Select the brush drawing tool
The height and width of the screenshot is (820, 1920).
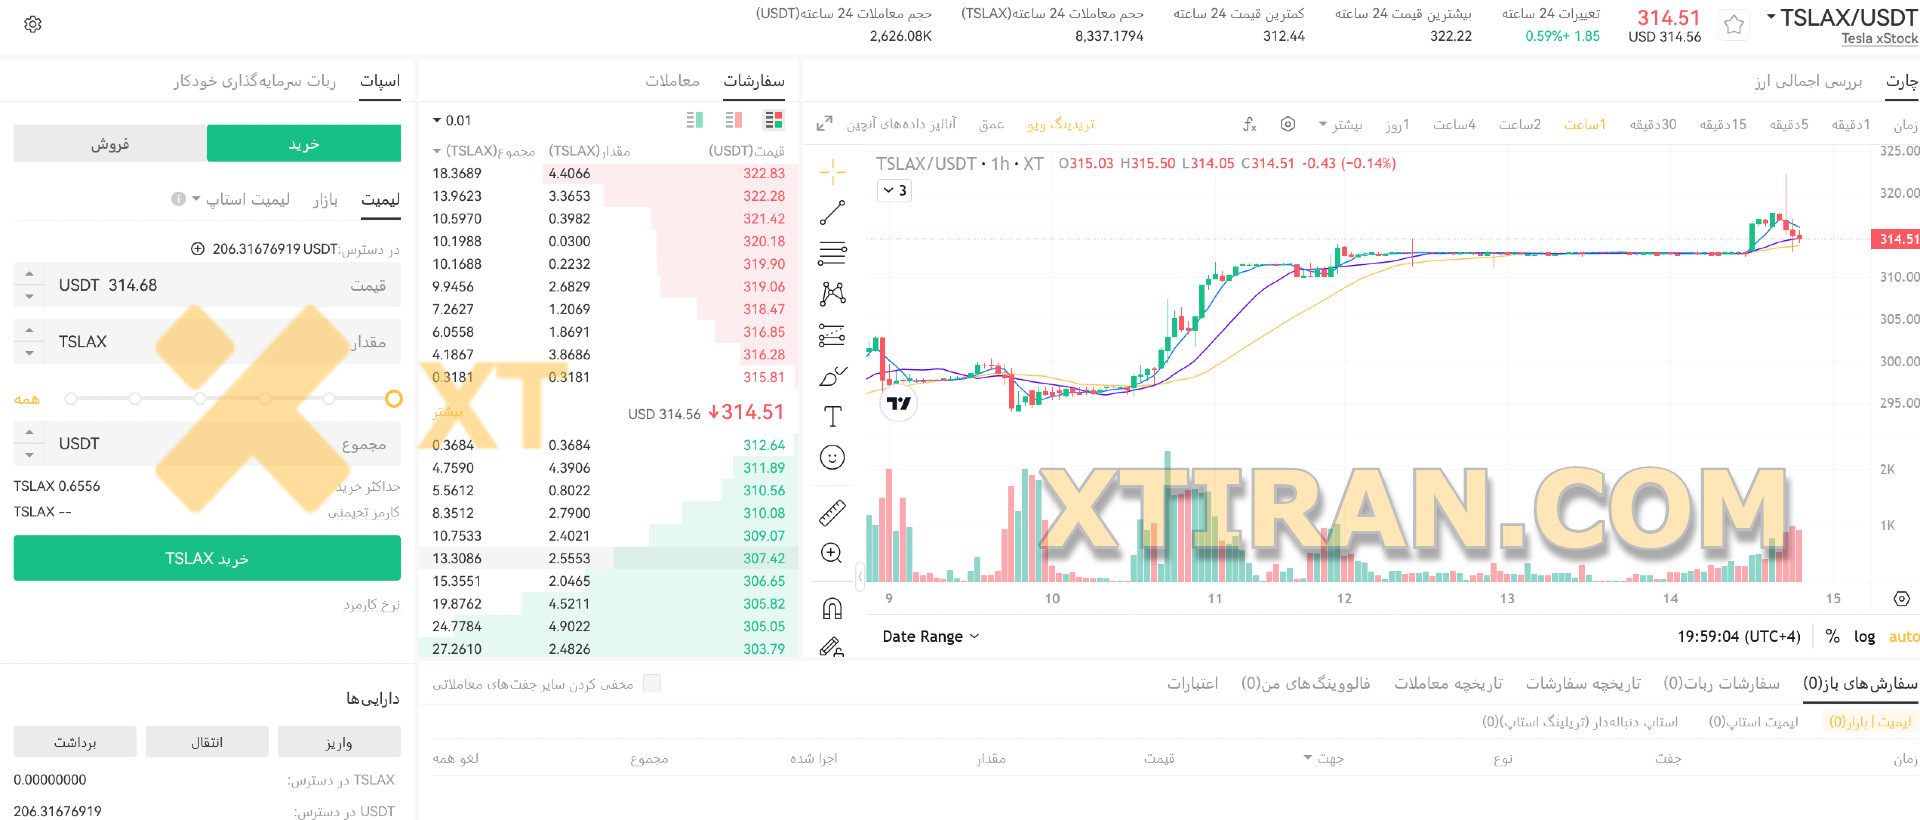(832, 376)
